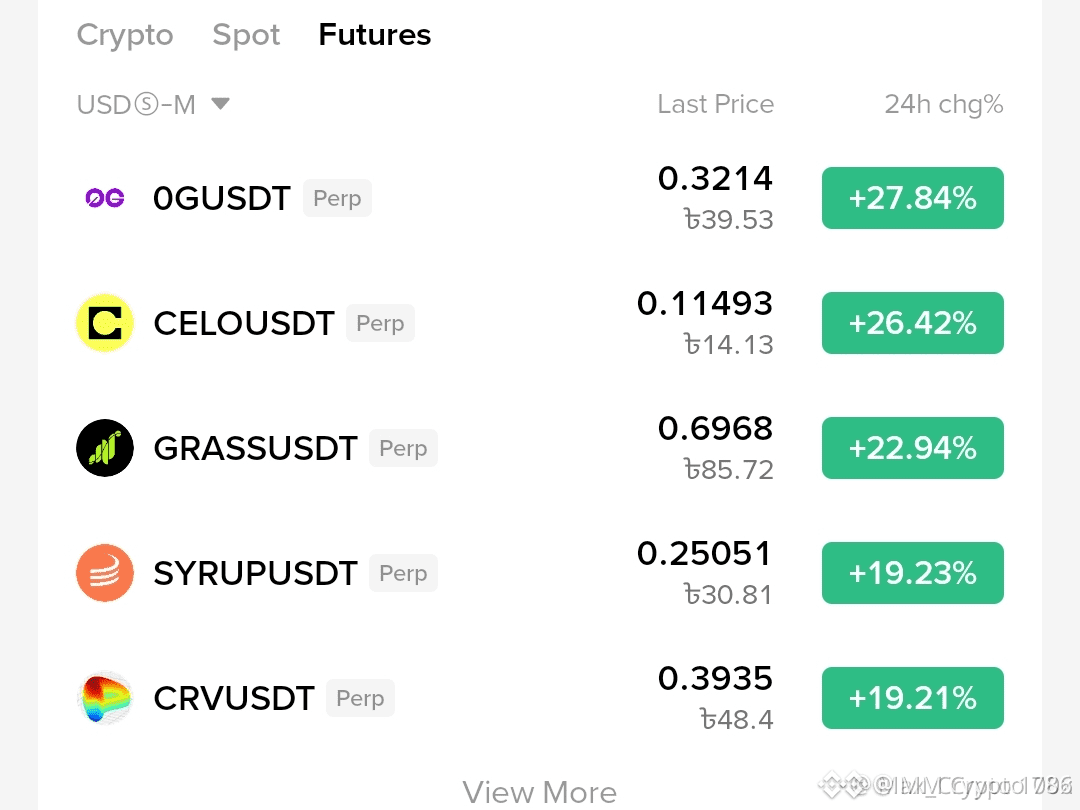1080x810 pixels.
Task: Switch to the Crypto tab
Action: tap(125, 34)
